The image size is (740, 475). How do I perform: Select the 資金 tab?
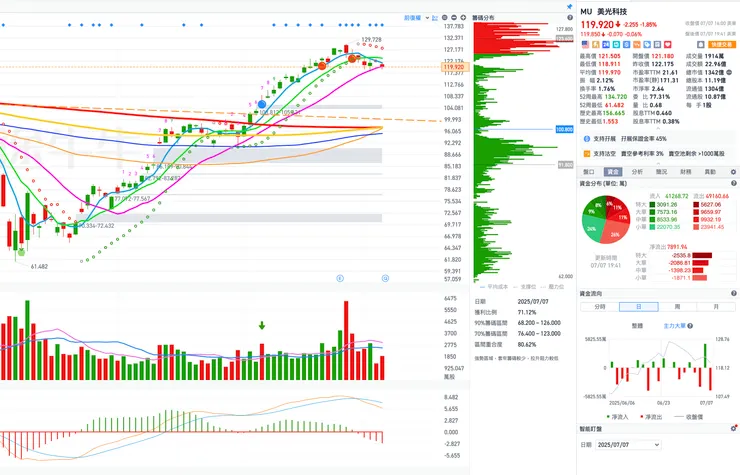pos(613,172)
